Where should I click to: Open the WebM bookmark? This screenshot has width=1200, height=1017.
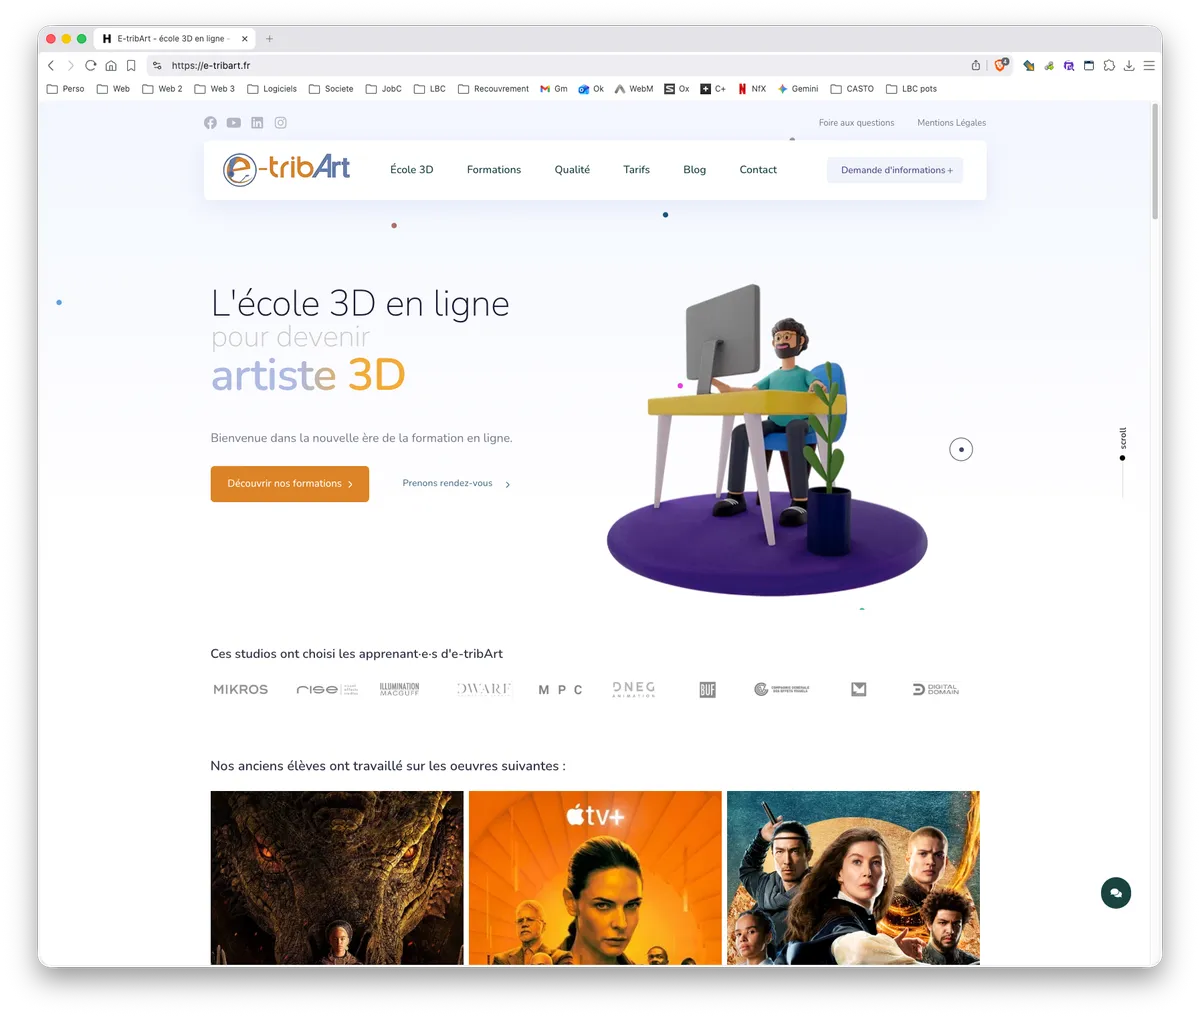point(634,89)
